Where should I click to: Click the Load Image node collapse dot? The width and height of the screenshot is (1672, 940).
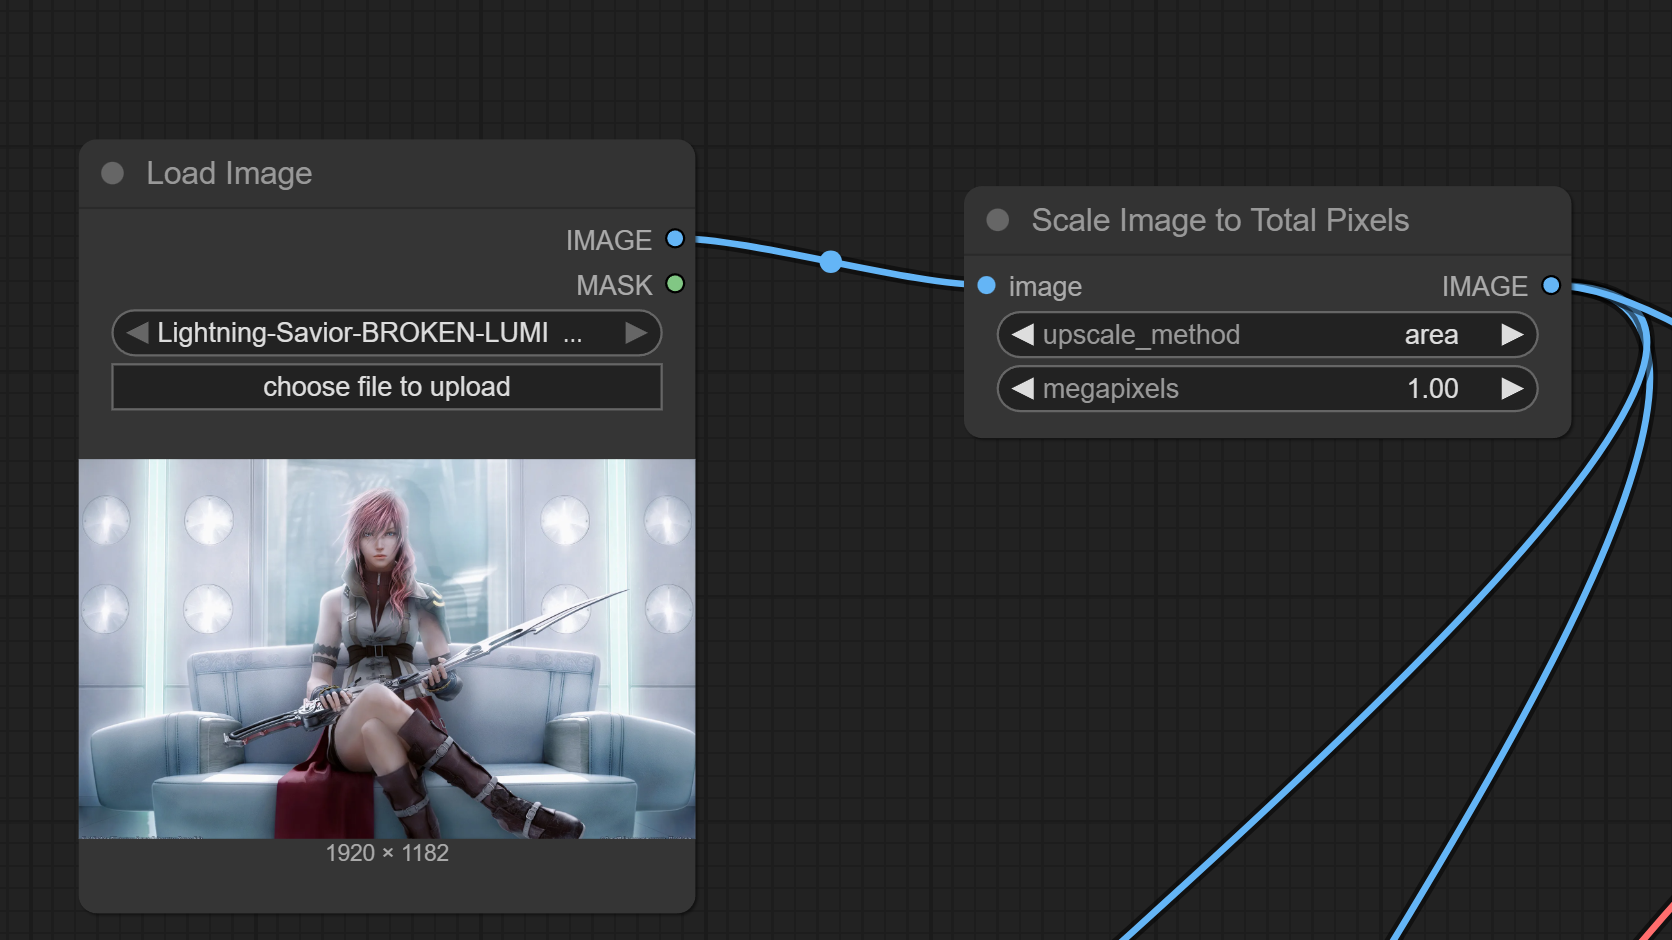pos(113,173)
